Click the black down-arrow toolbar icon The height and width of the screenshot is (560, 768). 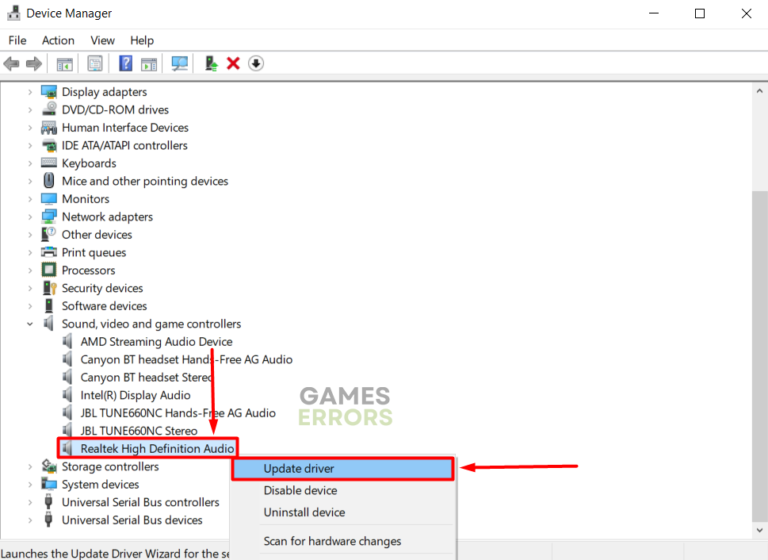point(256,64)
